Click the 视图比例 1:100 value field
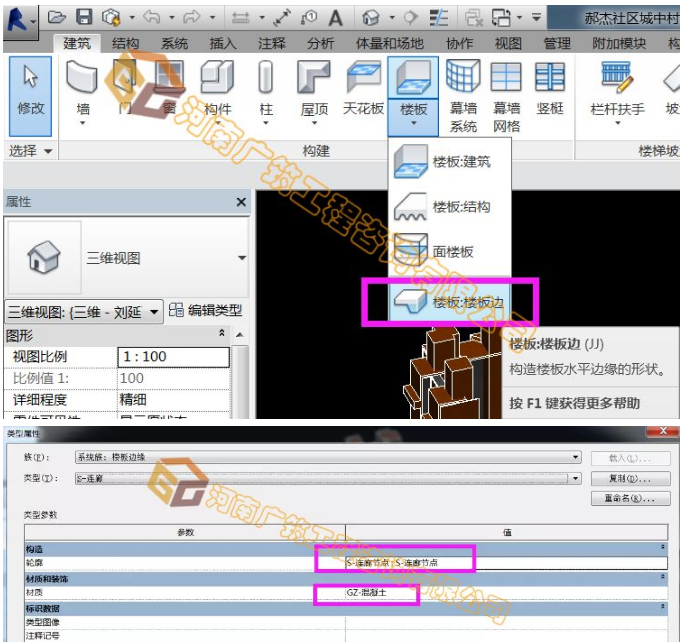 point(174,357)
